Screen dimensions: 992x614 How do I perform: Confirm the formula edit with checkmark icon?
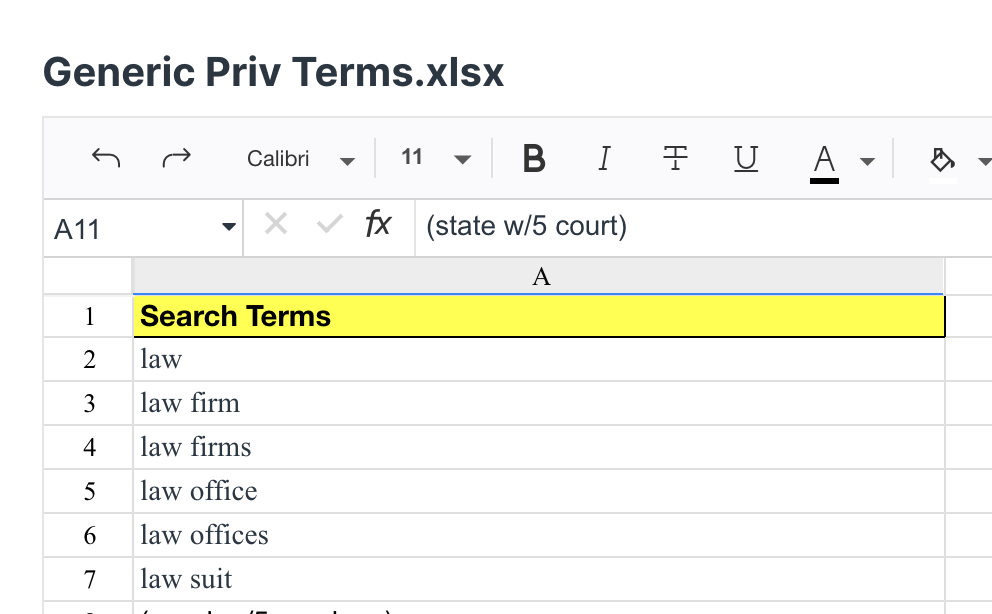(x=329, y=224)
